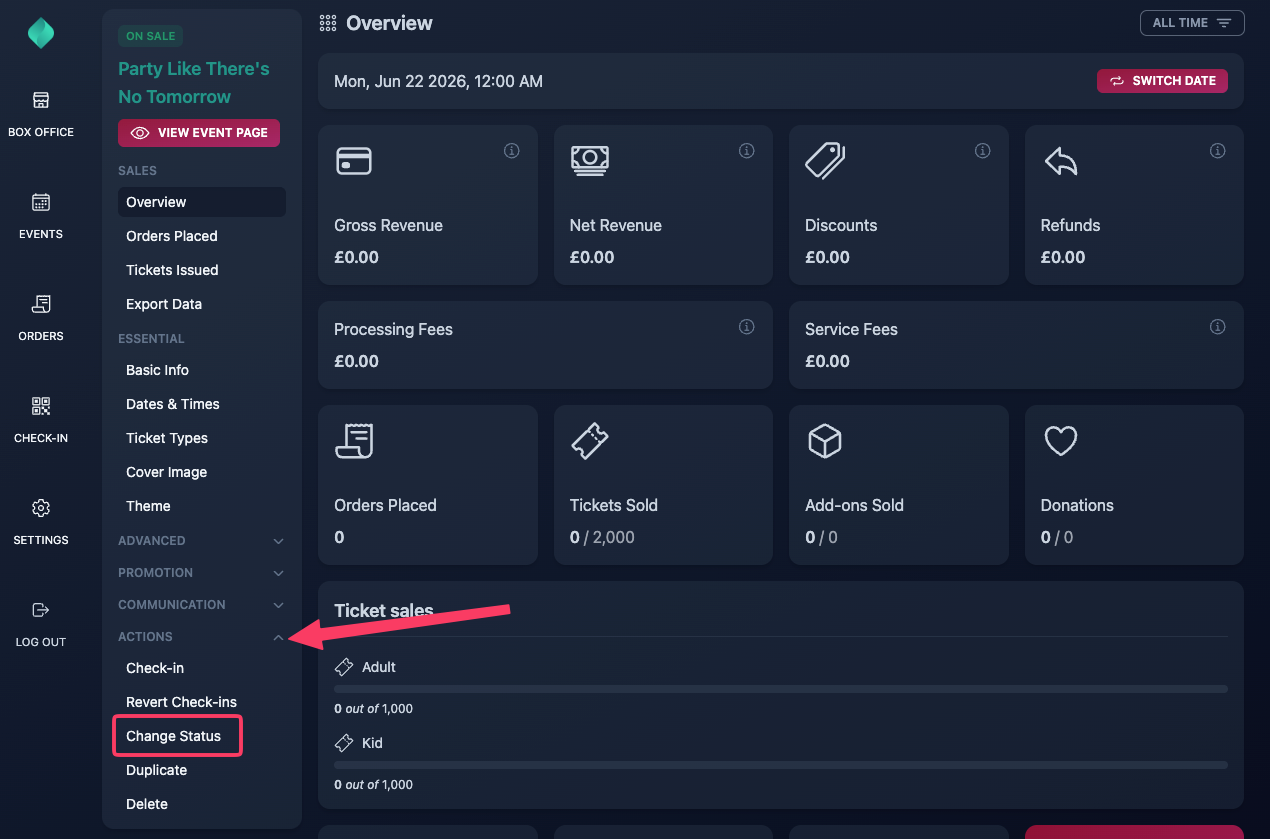Open the Settings gear icon
The width and height of the screenshot is (1270, 839).
[x=41, y=508]
